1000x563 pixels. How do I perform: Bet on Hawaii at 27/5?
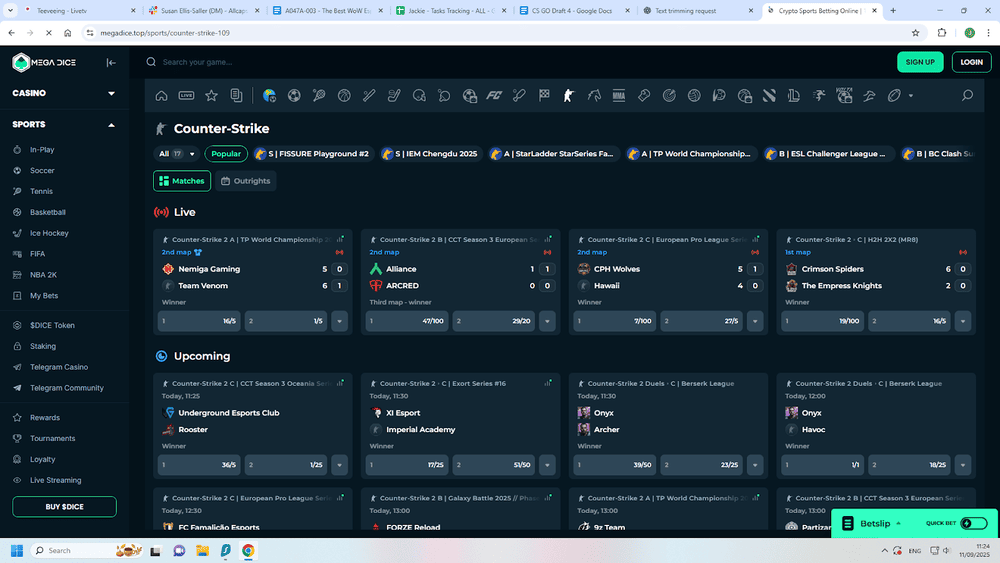(702, 321)
